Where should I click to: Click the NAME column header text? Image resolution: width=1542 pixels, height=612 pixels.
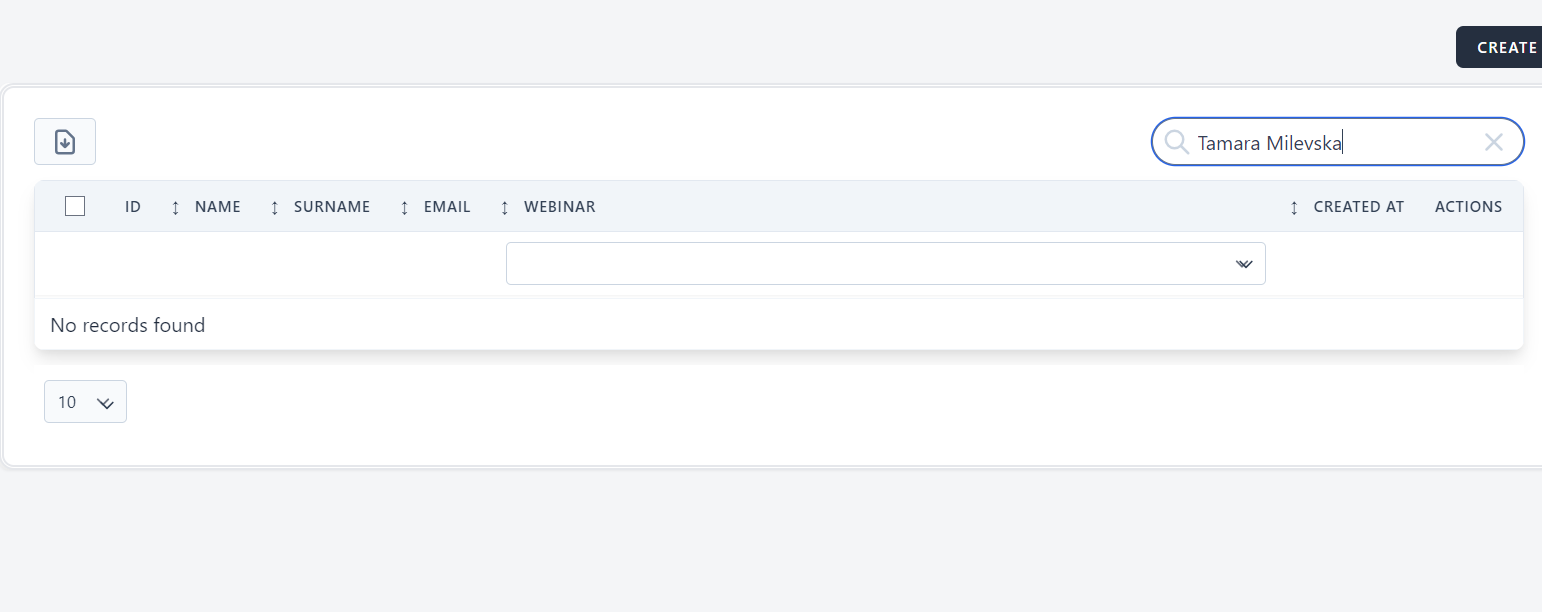click(218, 207)
